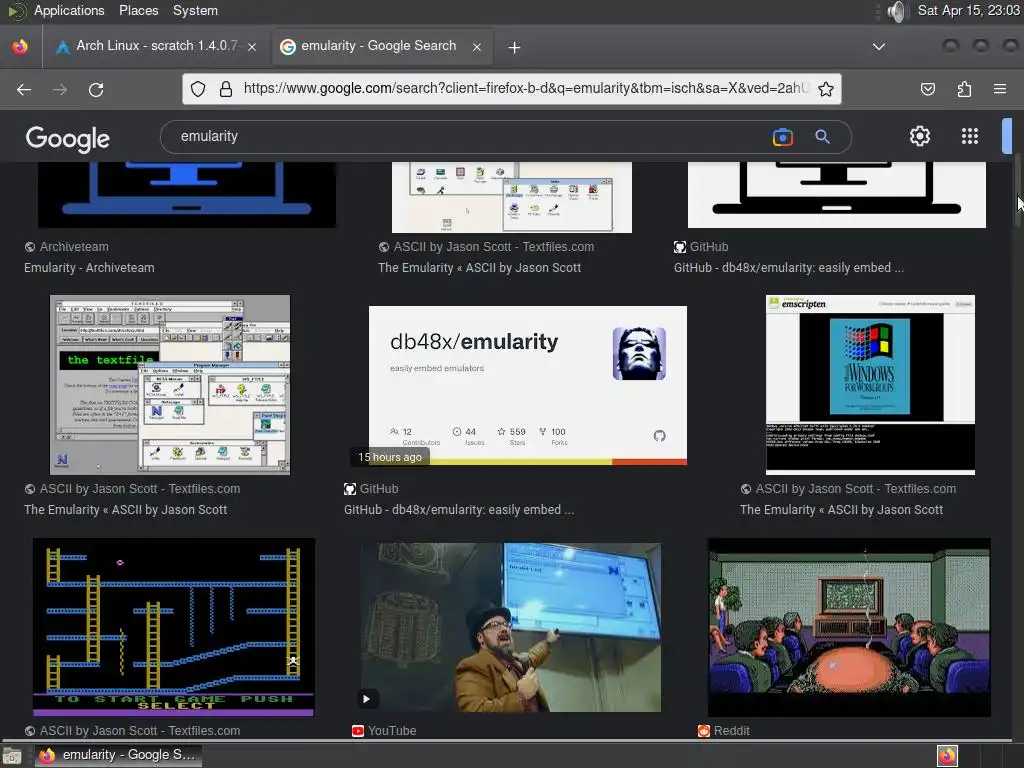This screenshot has height=768, width=1024.
Task: Open the textfiles Windows 3.1 screenshot thumbnail
Action: [x=170, y=385]
